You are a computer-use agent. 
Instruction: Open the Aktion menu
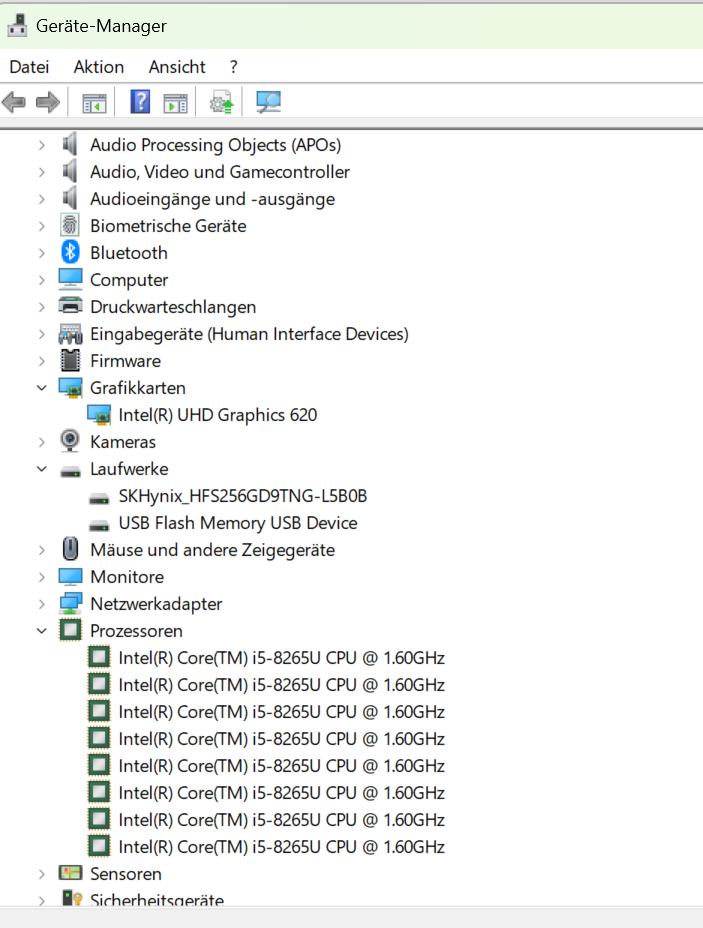tap(99, 67)
